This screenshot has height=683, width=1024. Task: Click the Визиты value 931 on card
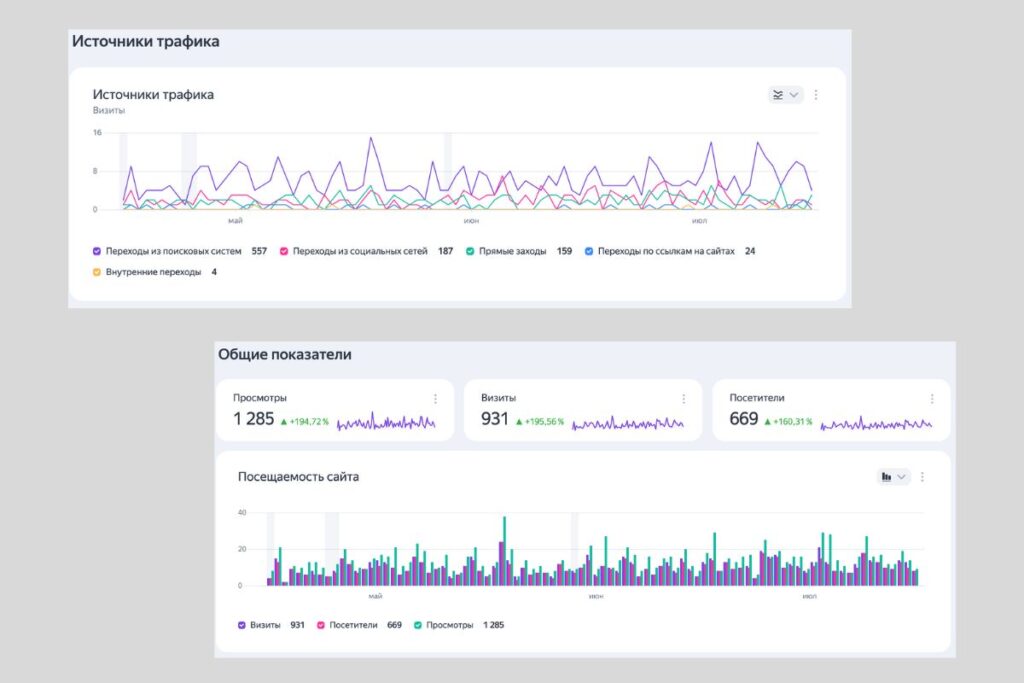[x=494, y=419]
